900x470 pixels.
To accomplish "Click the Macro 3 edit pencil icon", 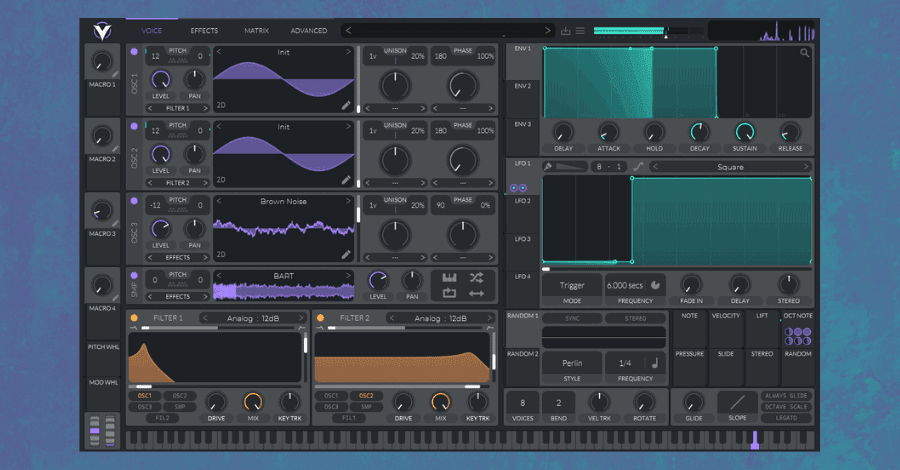I will pos(115,223).
